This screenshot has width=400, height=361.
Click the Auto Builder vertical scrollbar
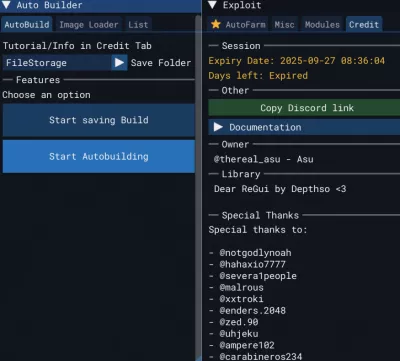[x=198, y=187]
